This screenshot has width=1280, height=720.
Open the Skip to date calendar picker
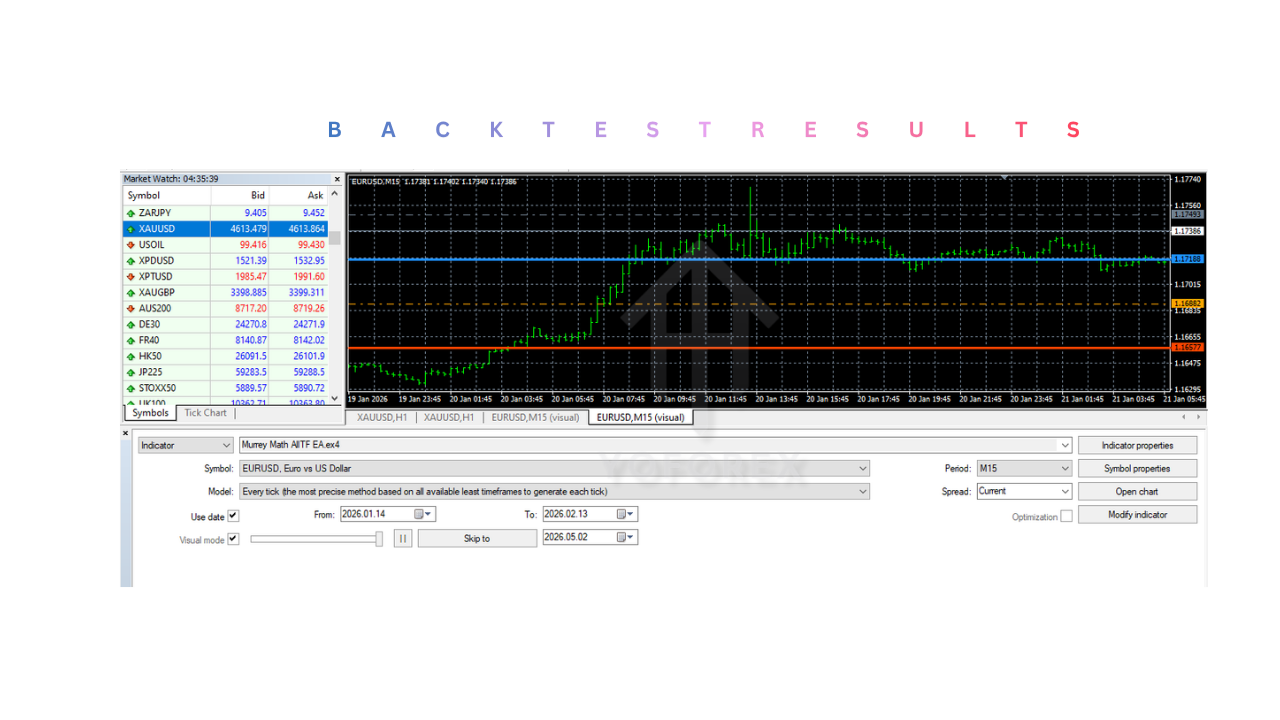[626, 537]
